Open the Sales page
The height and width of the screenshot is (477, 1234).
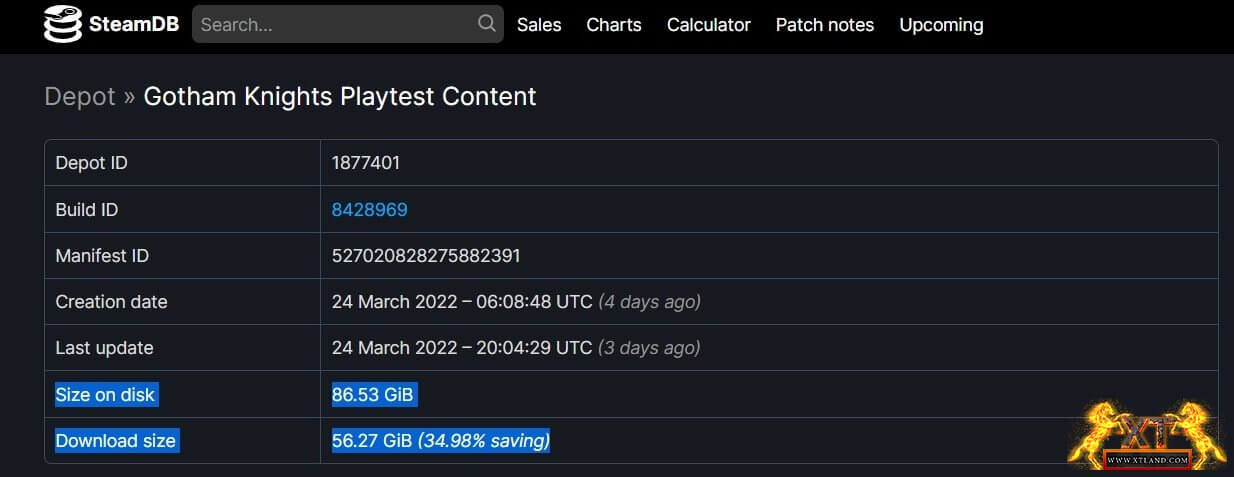539,25
